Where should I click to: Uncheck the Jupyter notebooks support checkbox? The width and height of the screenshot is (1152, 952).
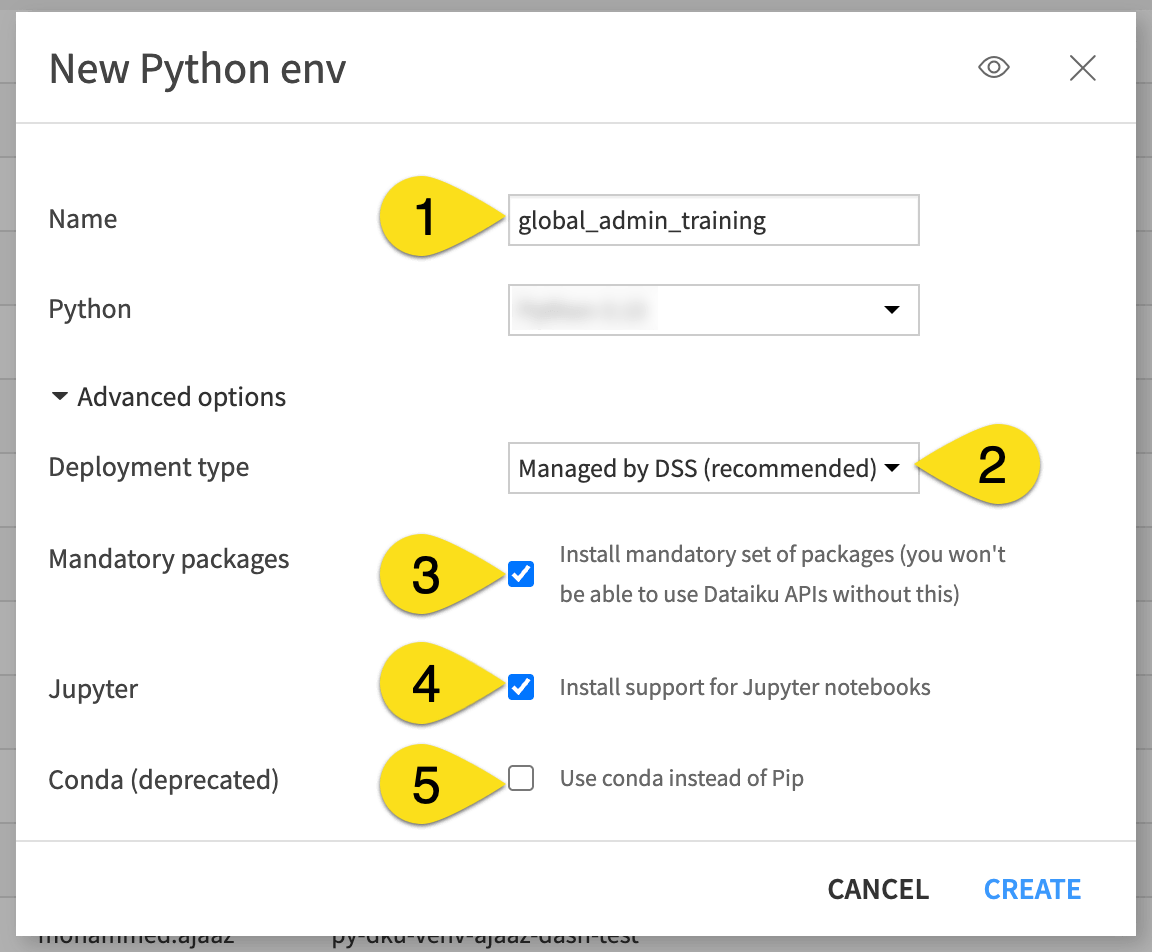pyautogui.click(x=521, y=687)
